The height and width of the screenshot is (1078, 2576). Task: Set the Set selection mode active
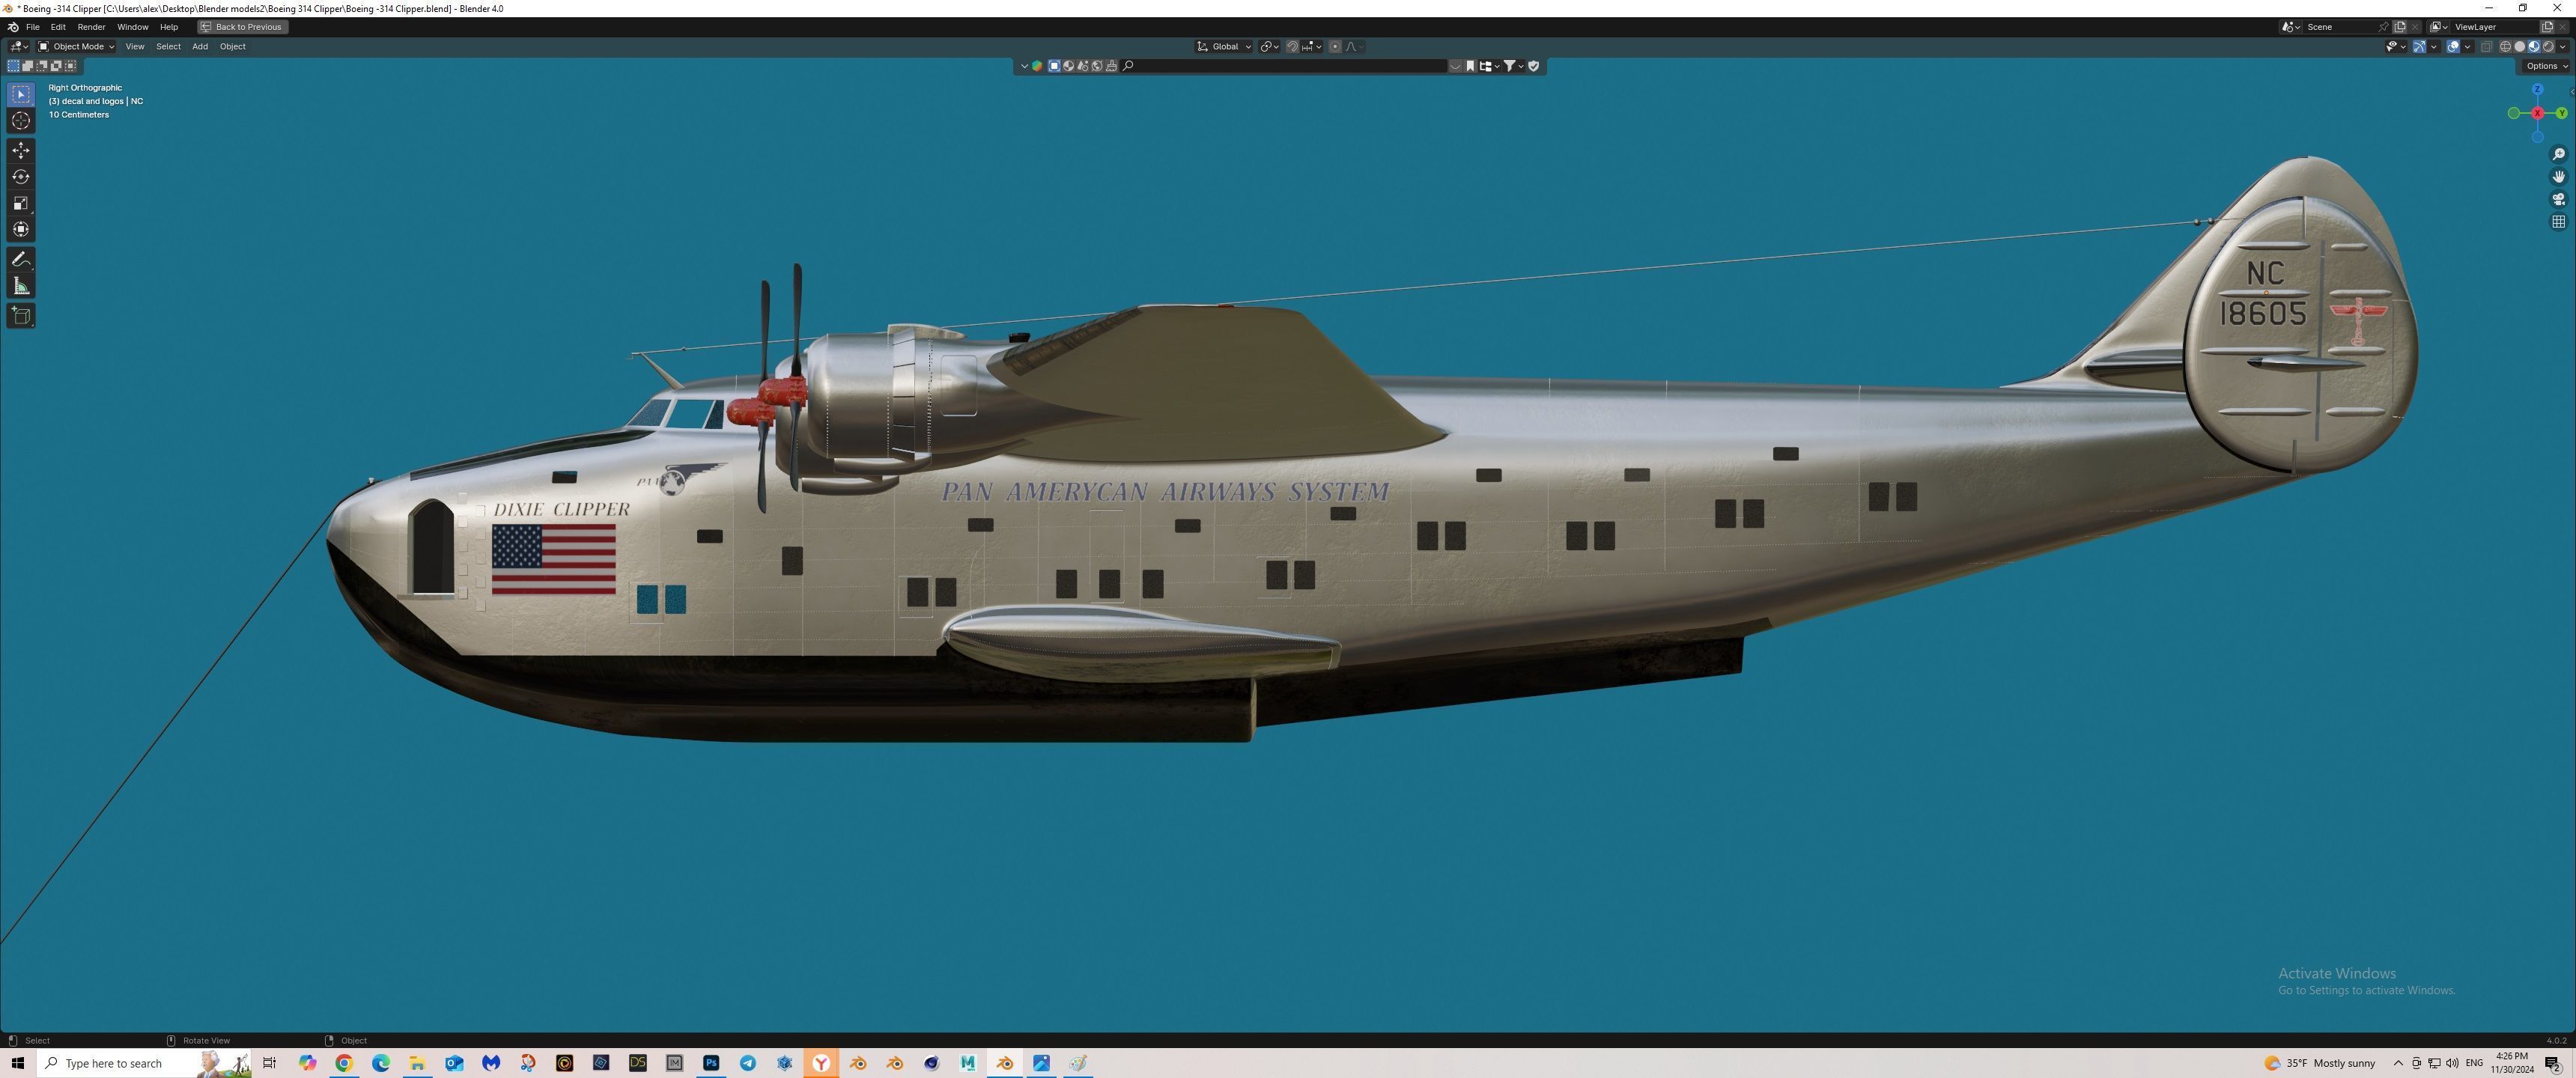(x=14, y=66)
